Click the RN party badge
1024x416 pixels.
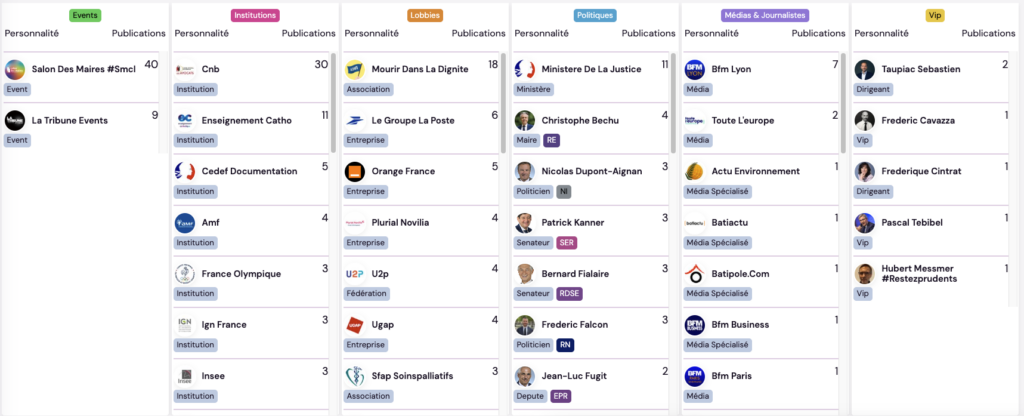[566, 345]
